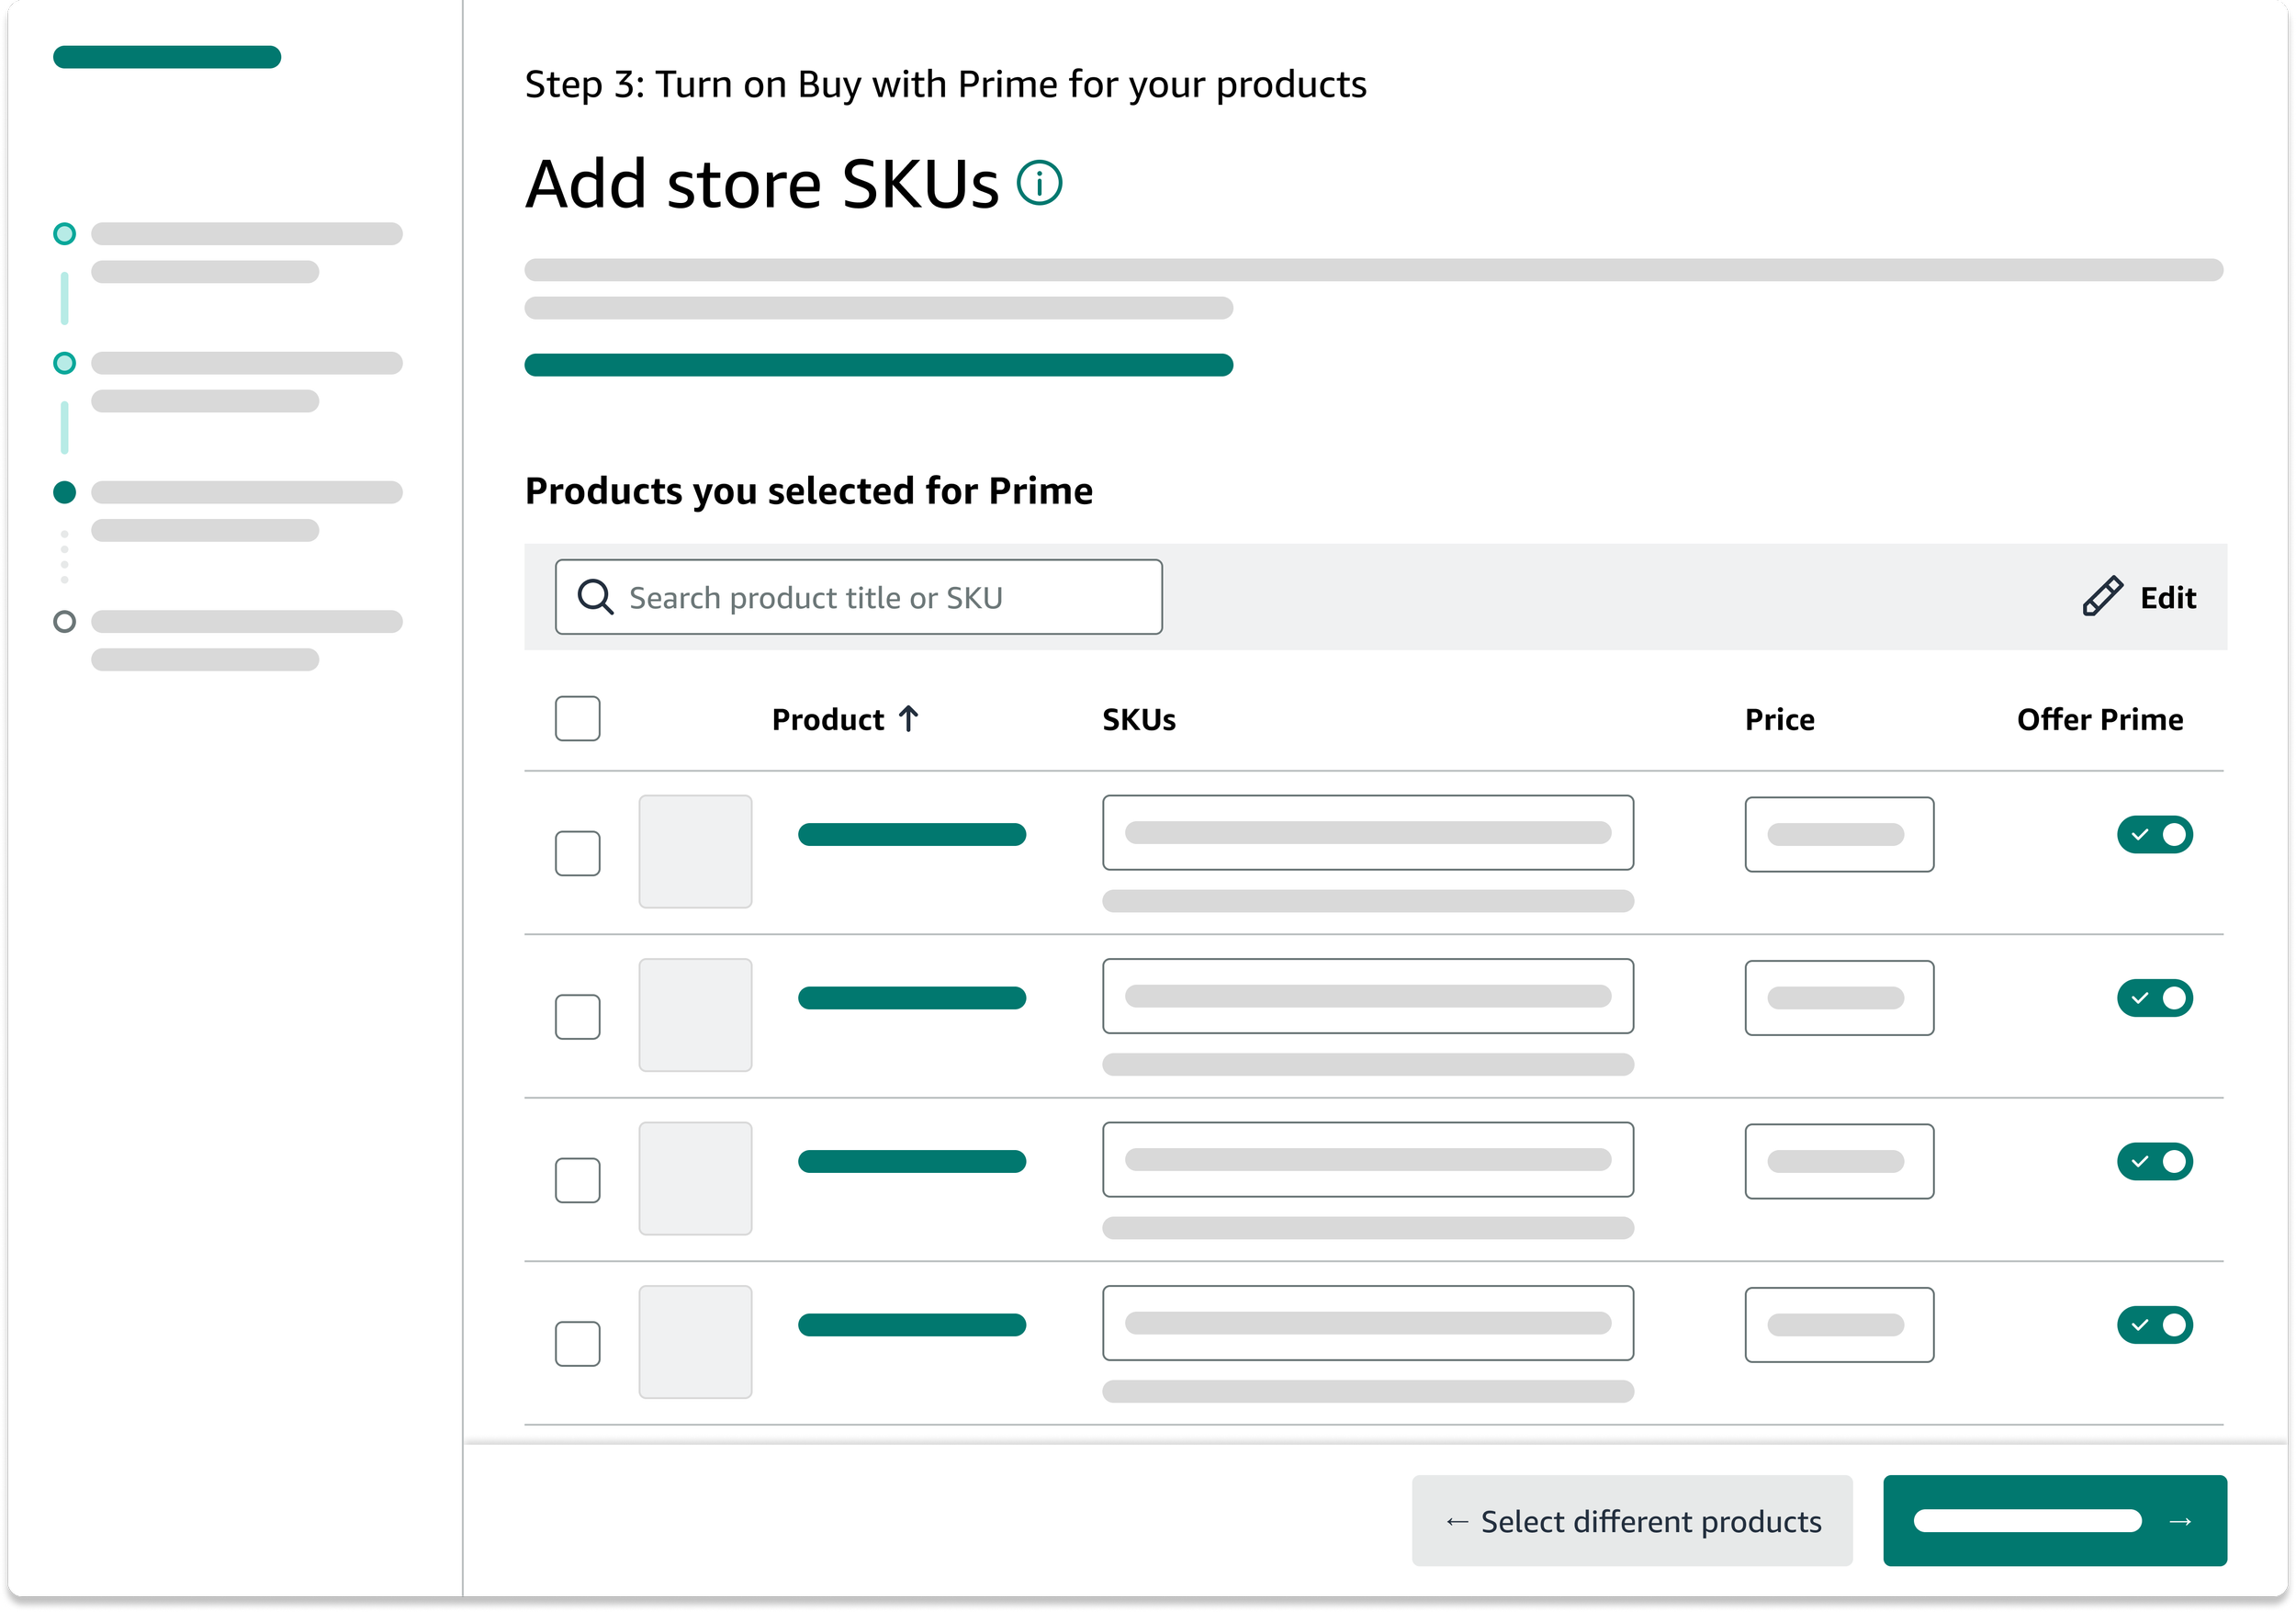Click the pencil Edit icon
This screenshot has height=1612, width=2296.
tap(2102, 596)
